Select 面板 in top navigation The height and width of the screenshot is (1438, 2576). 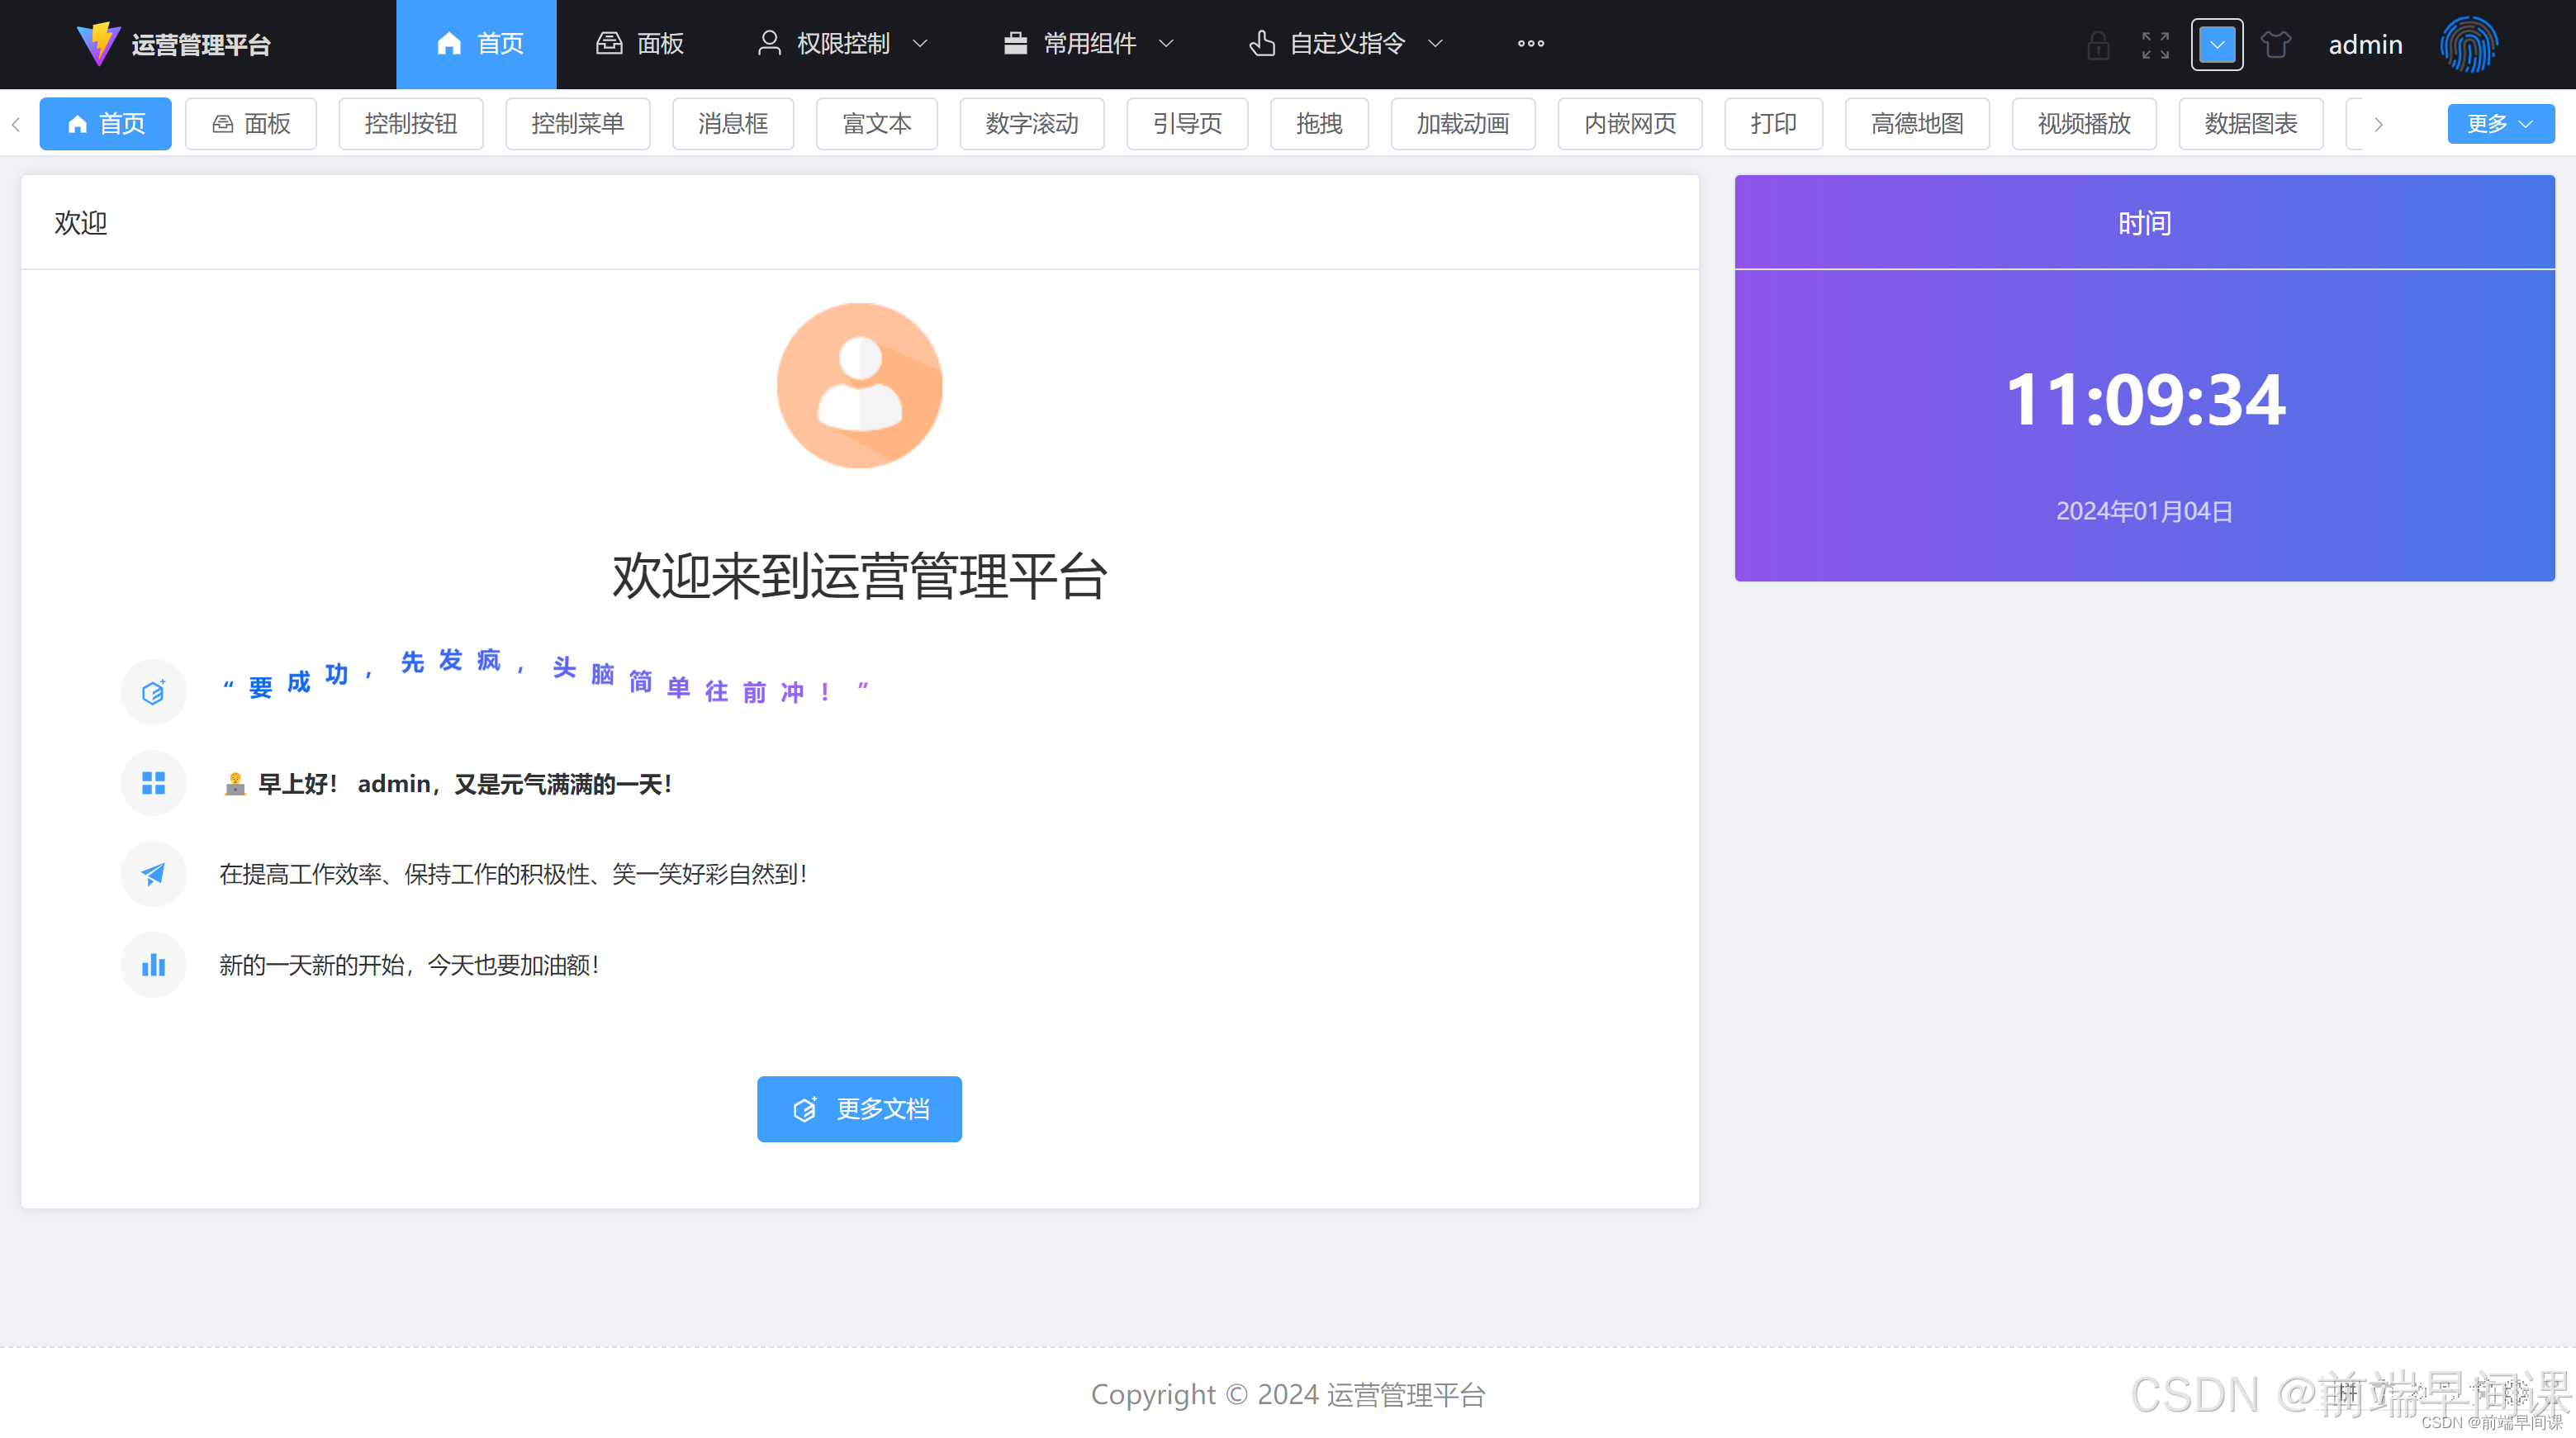click(640, 44)
